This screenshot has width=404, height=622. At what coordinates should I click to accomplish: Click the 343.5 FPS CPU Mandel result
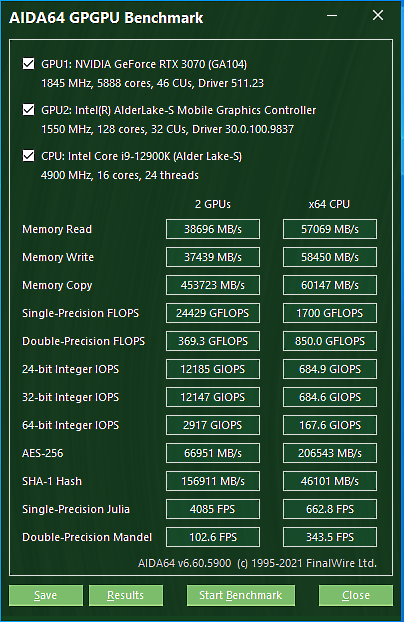click(x=330, y=537)
